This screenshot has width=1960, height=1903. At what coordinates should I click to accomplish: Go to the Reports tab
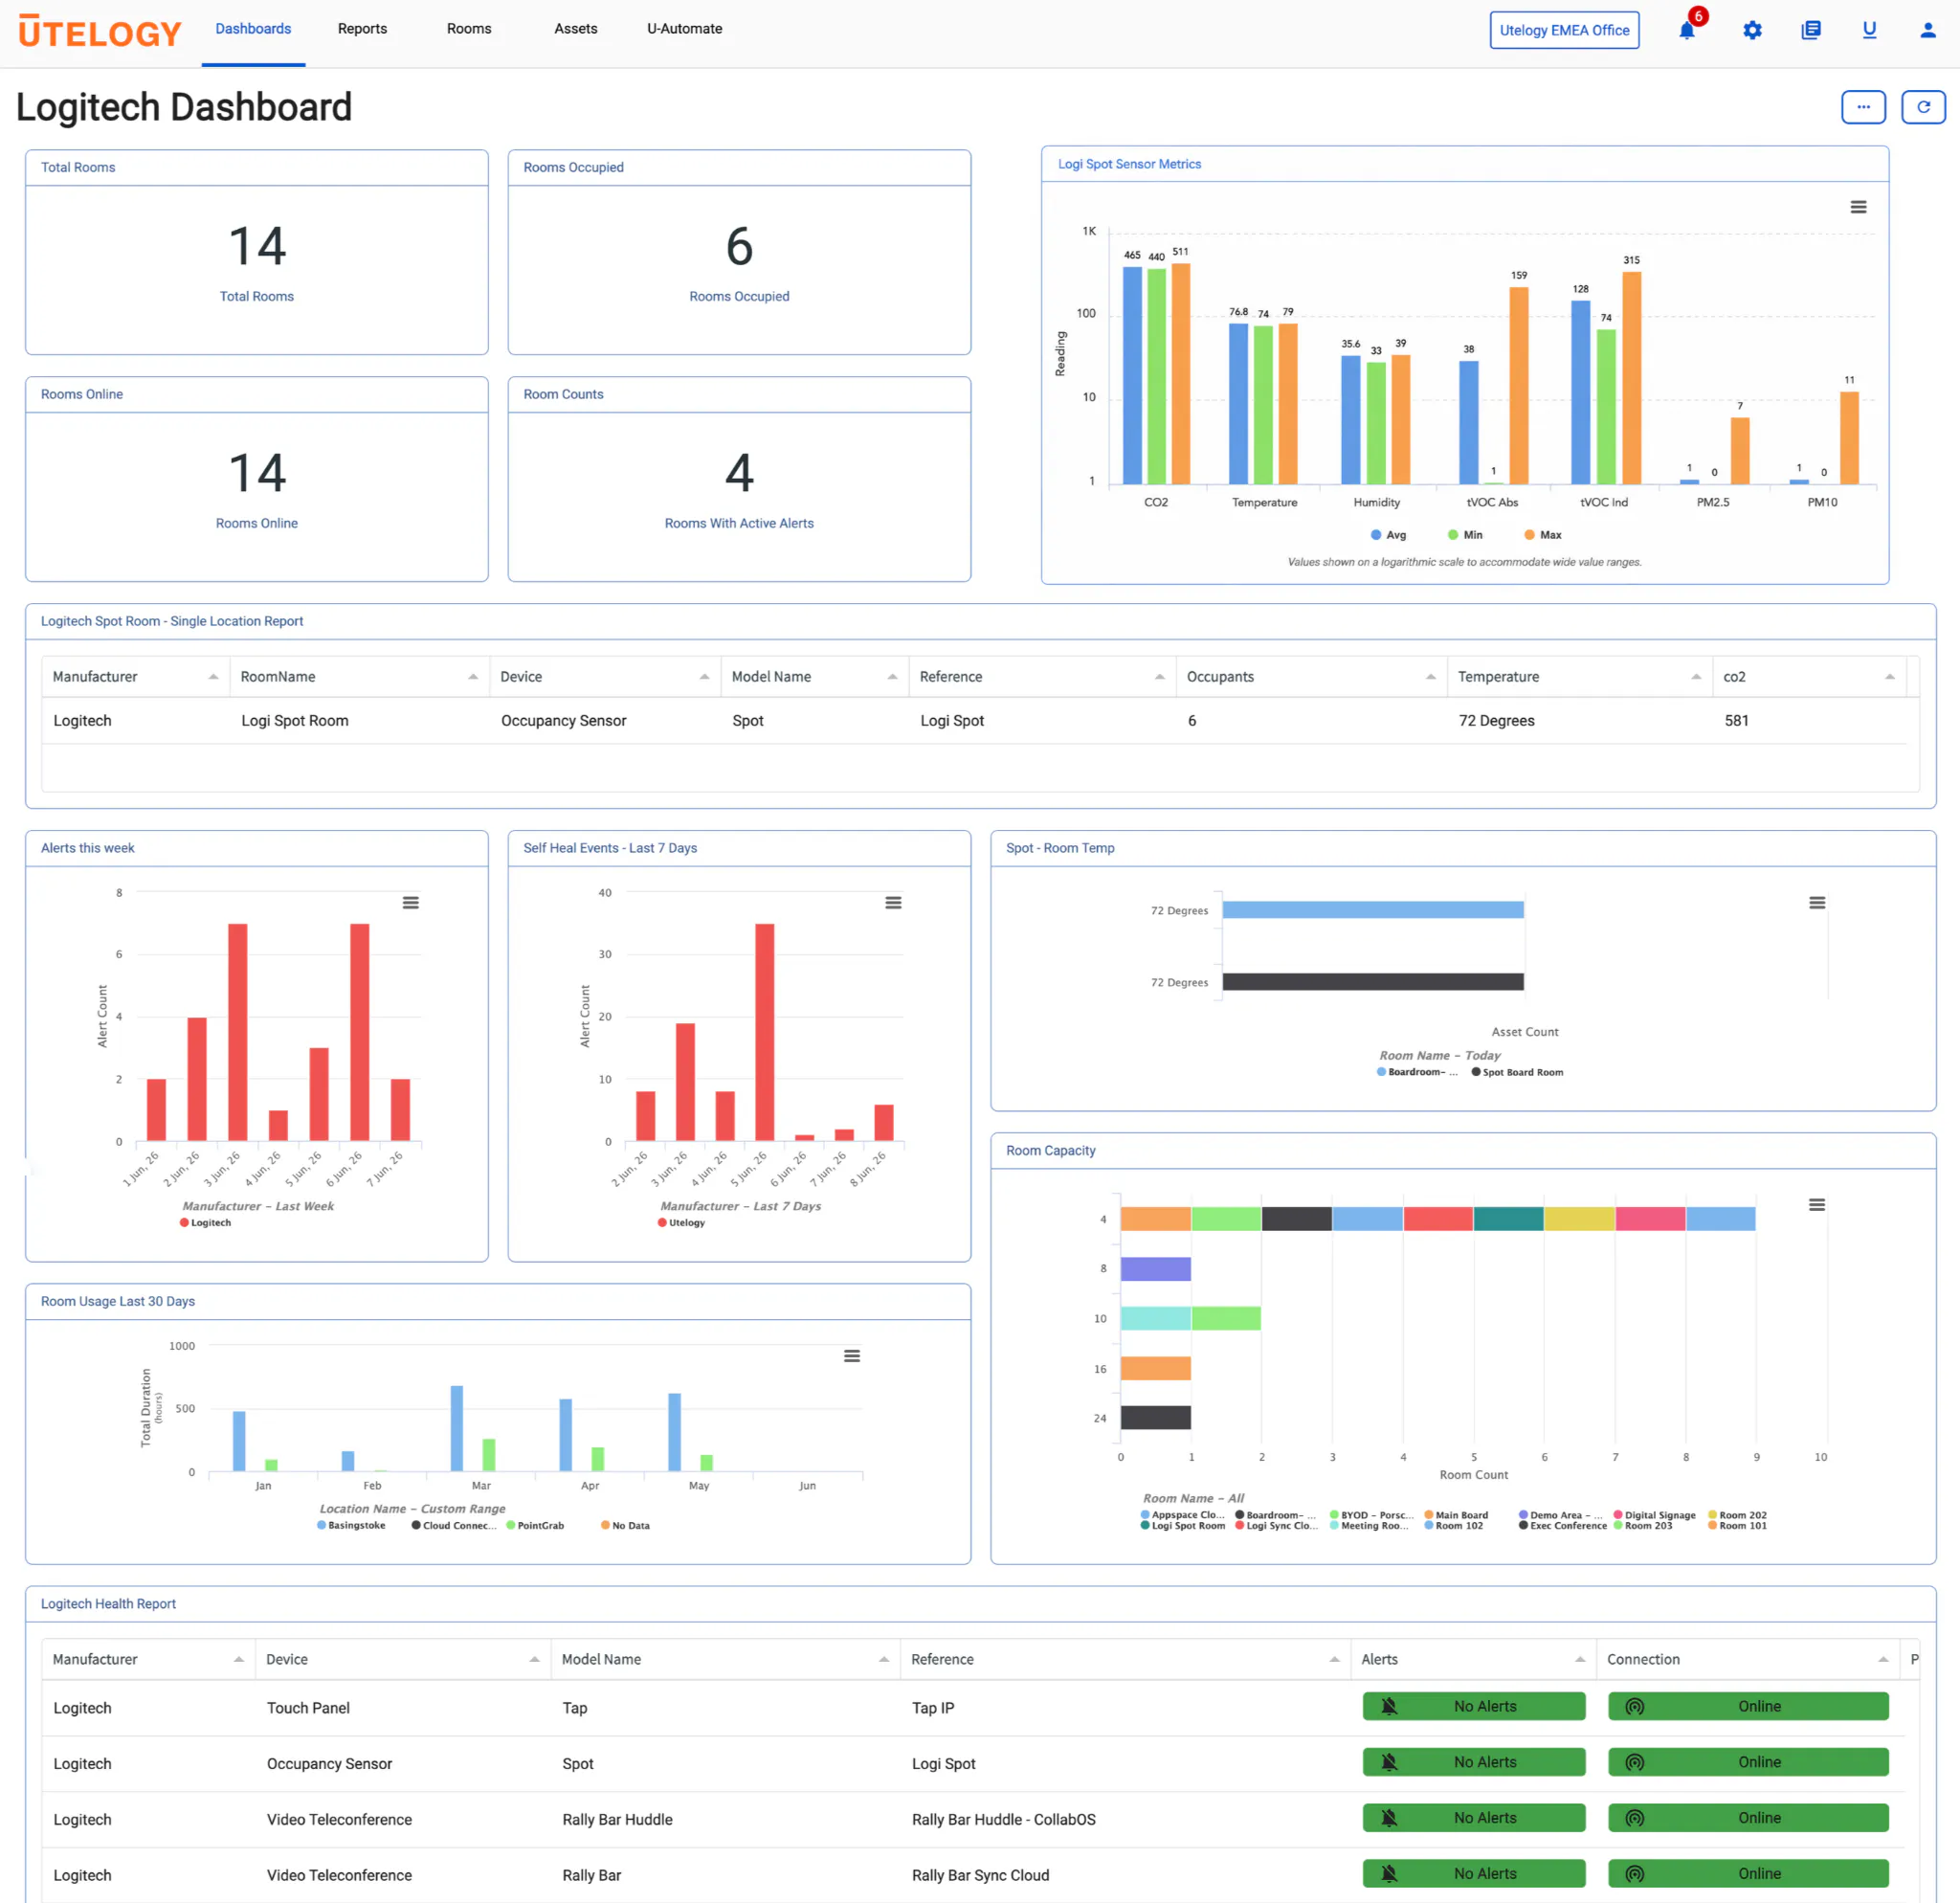tap(362, 29)
